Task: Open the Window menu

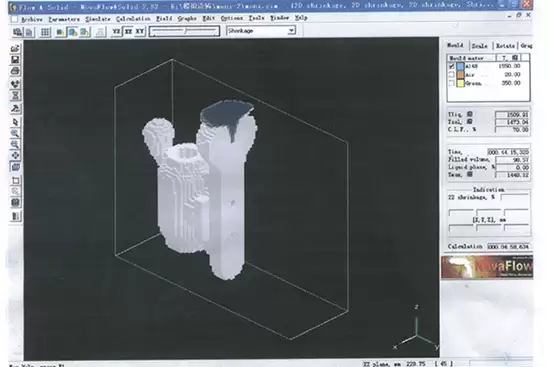Action: pos(280,18)
